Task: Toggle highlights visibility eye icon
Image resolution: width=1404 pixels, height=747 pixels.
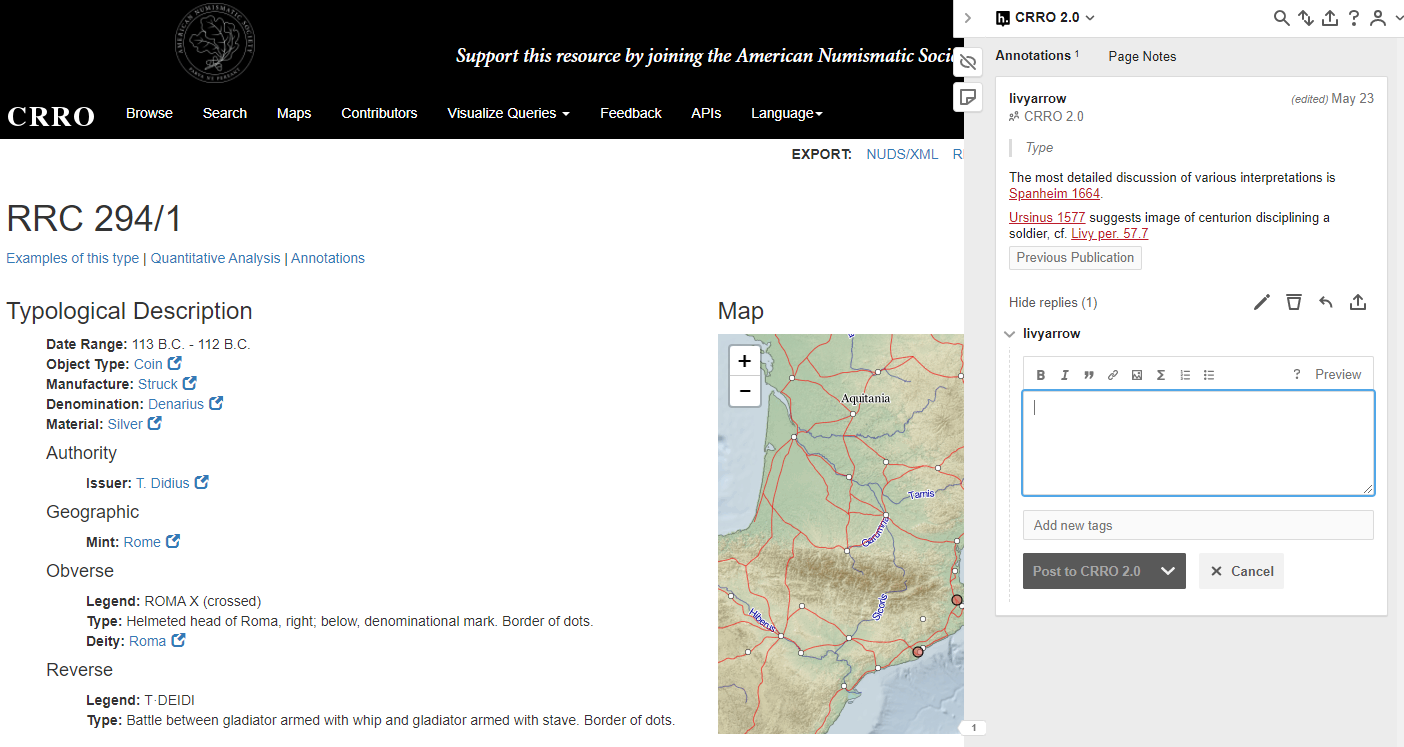Action: tap(967, 63)
